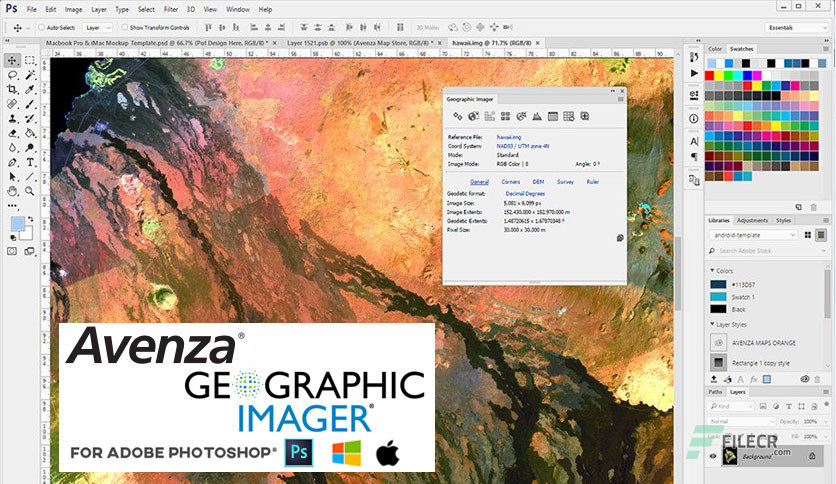Select the Rectangular Marquee tool

30,60
